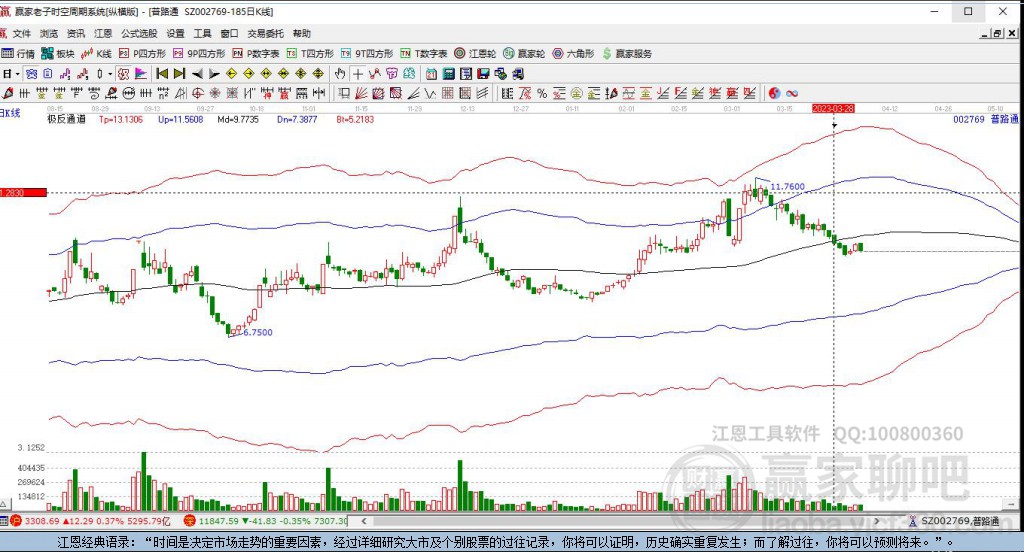Click the save disk icon
1024x552 pixels.
click(483, 74)
